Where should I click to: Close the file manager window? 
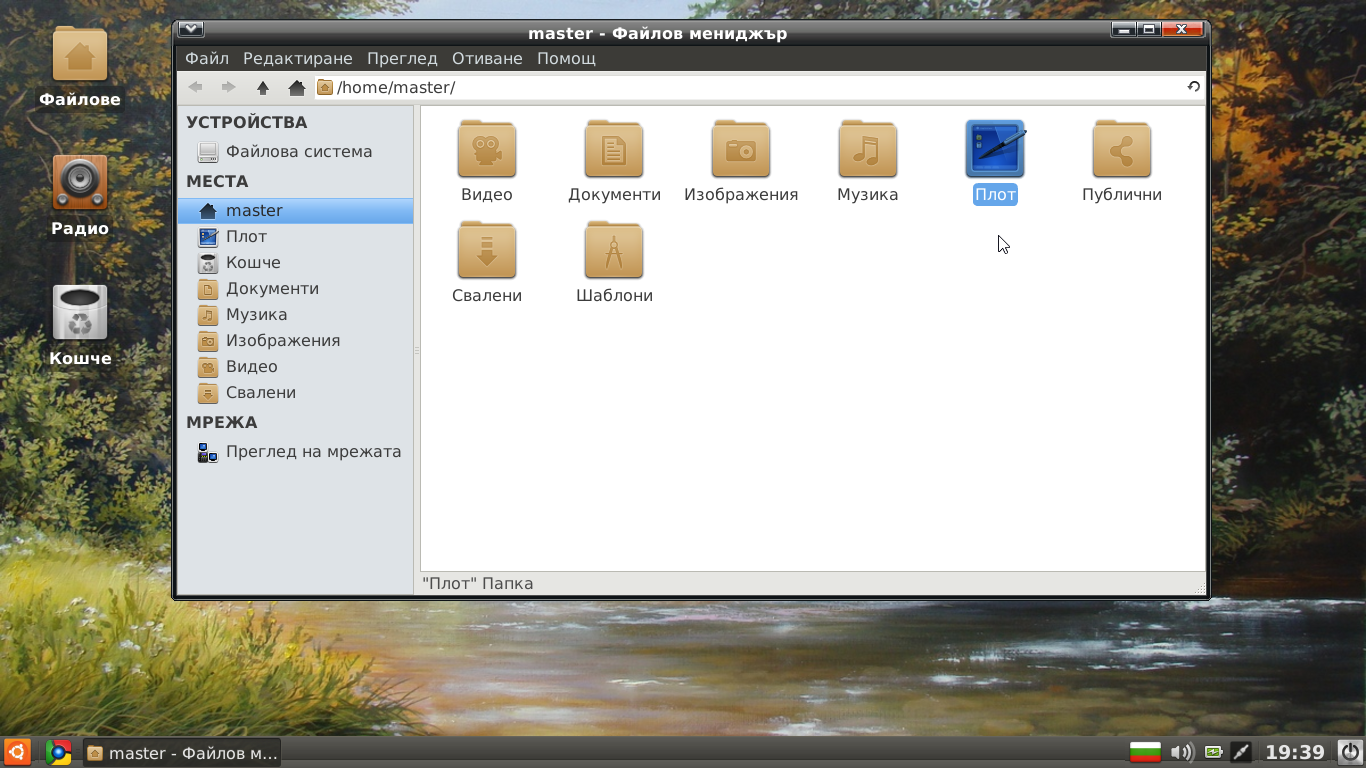pyautogui.click(x=1182, y=30)
